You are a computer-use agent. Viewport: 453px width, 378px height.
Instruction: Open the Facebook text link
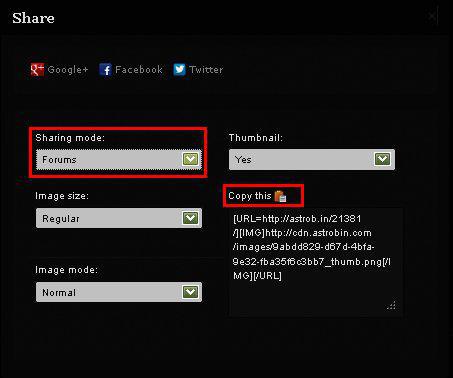139,70
